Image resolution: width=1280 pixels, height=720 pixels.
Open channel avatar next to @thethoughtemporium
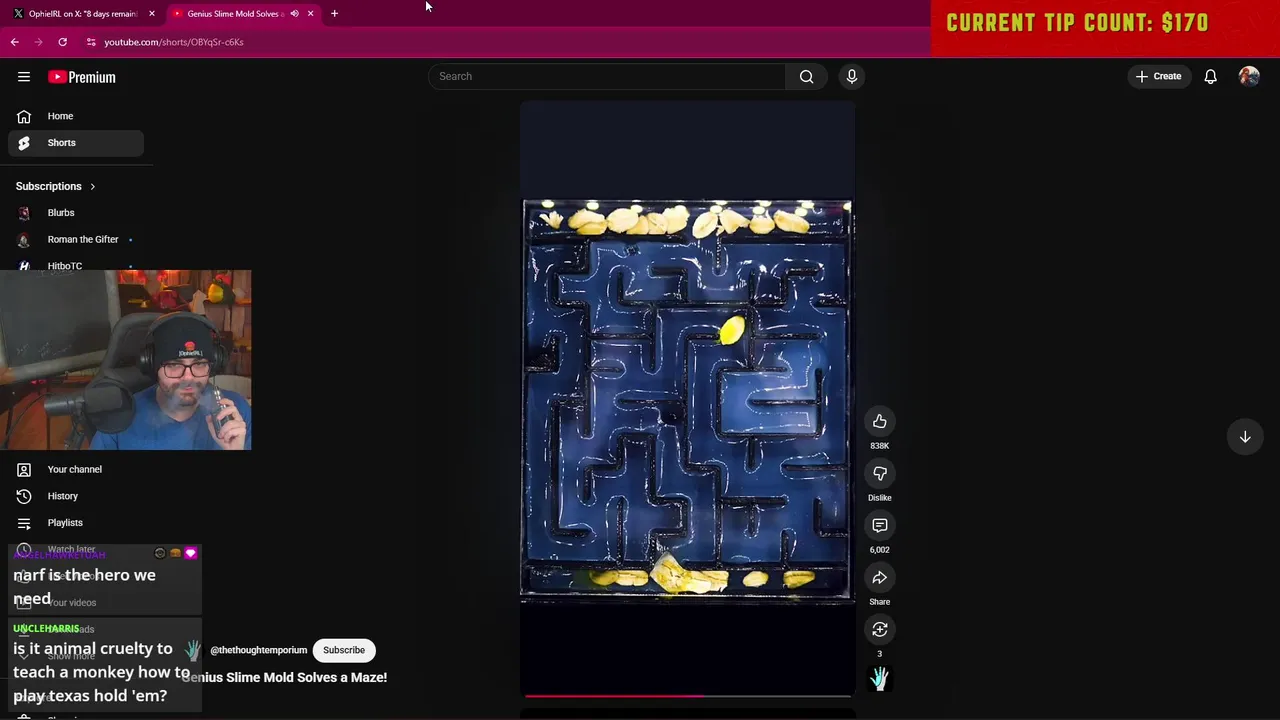pyautogui.click(x=193, y=650)
